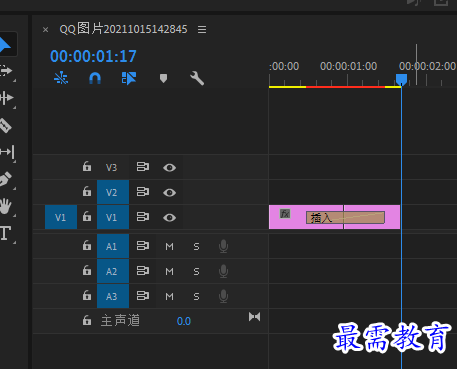Toggle Linked Selection button
The image size is (457, 369).
(x=129, y=79)
